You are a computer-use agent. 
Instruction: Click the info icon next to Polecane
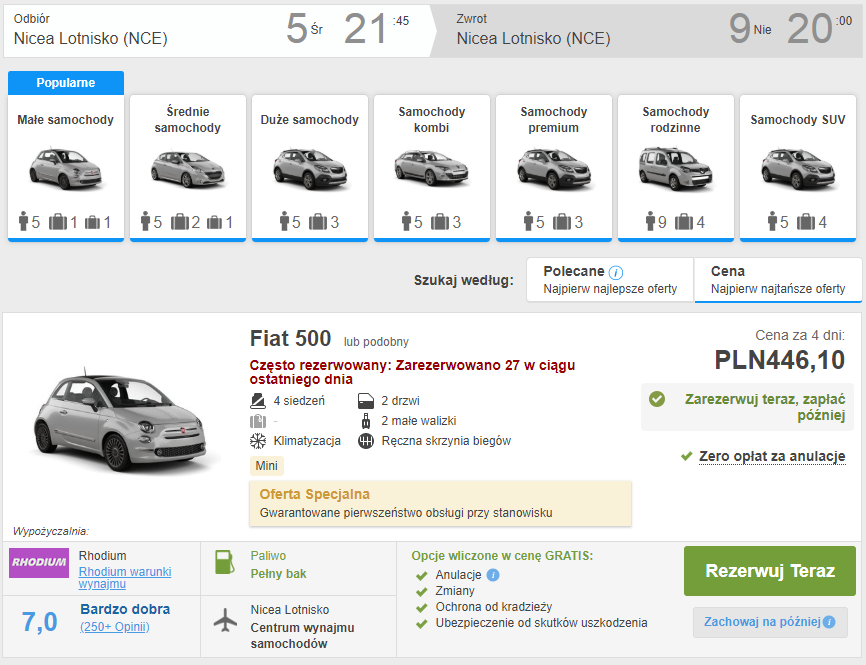[x=616, y=272]
